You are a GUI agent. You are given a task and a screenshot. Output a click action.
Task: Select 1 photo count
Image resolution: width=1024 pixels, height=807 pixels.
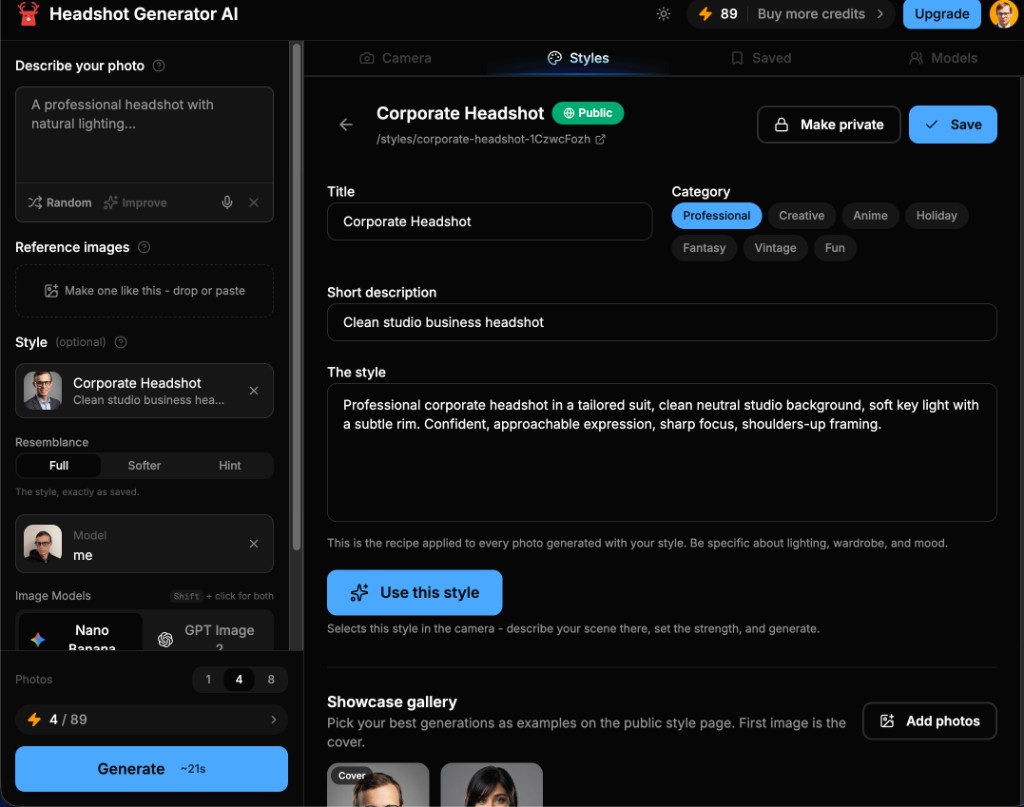(208, 679)
